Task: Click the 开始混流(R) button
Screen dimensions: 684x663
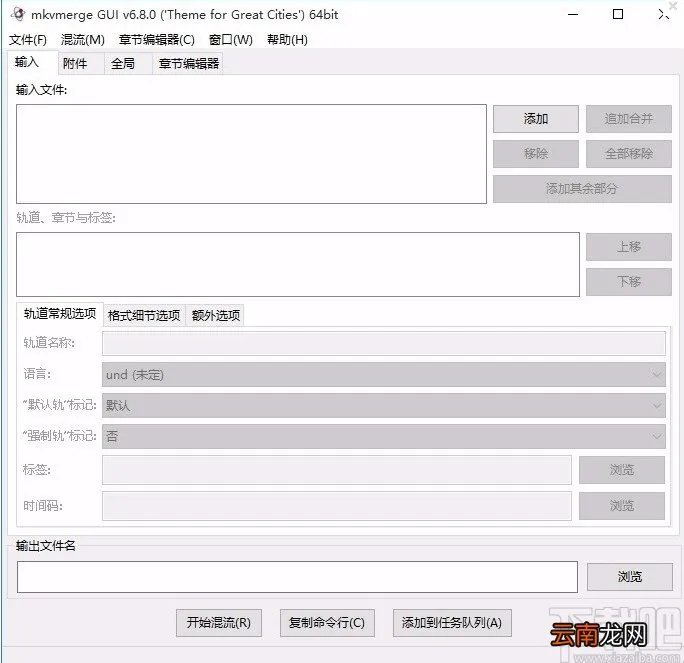Action: [x=219, y=623]
